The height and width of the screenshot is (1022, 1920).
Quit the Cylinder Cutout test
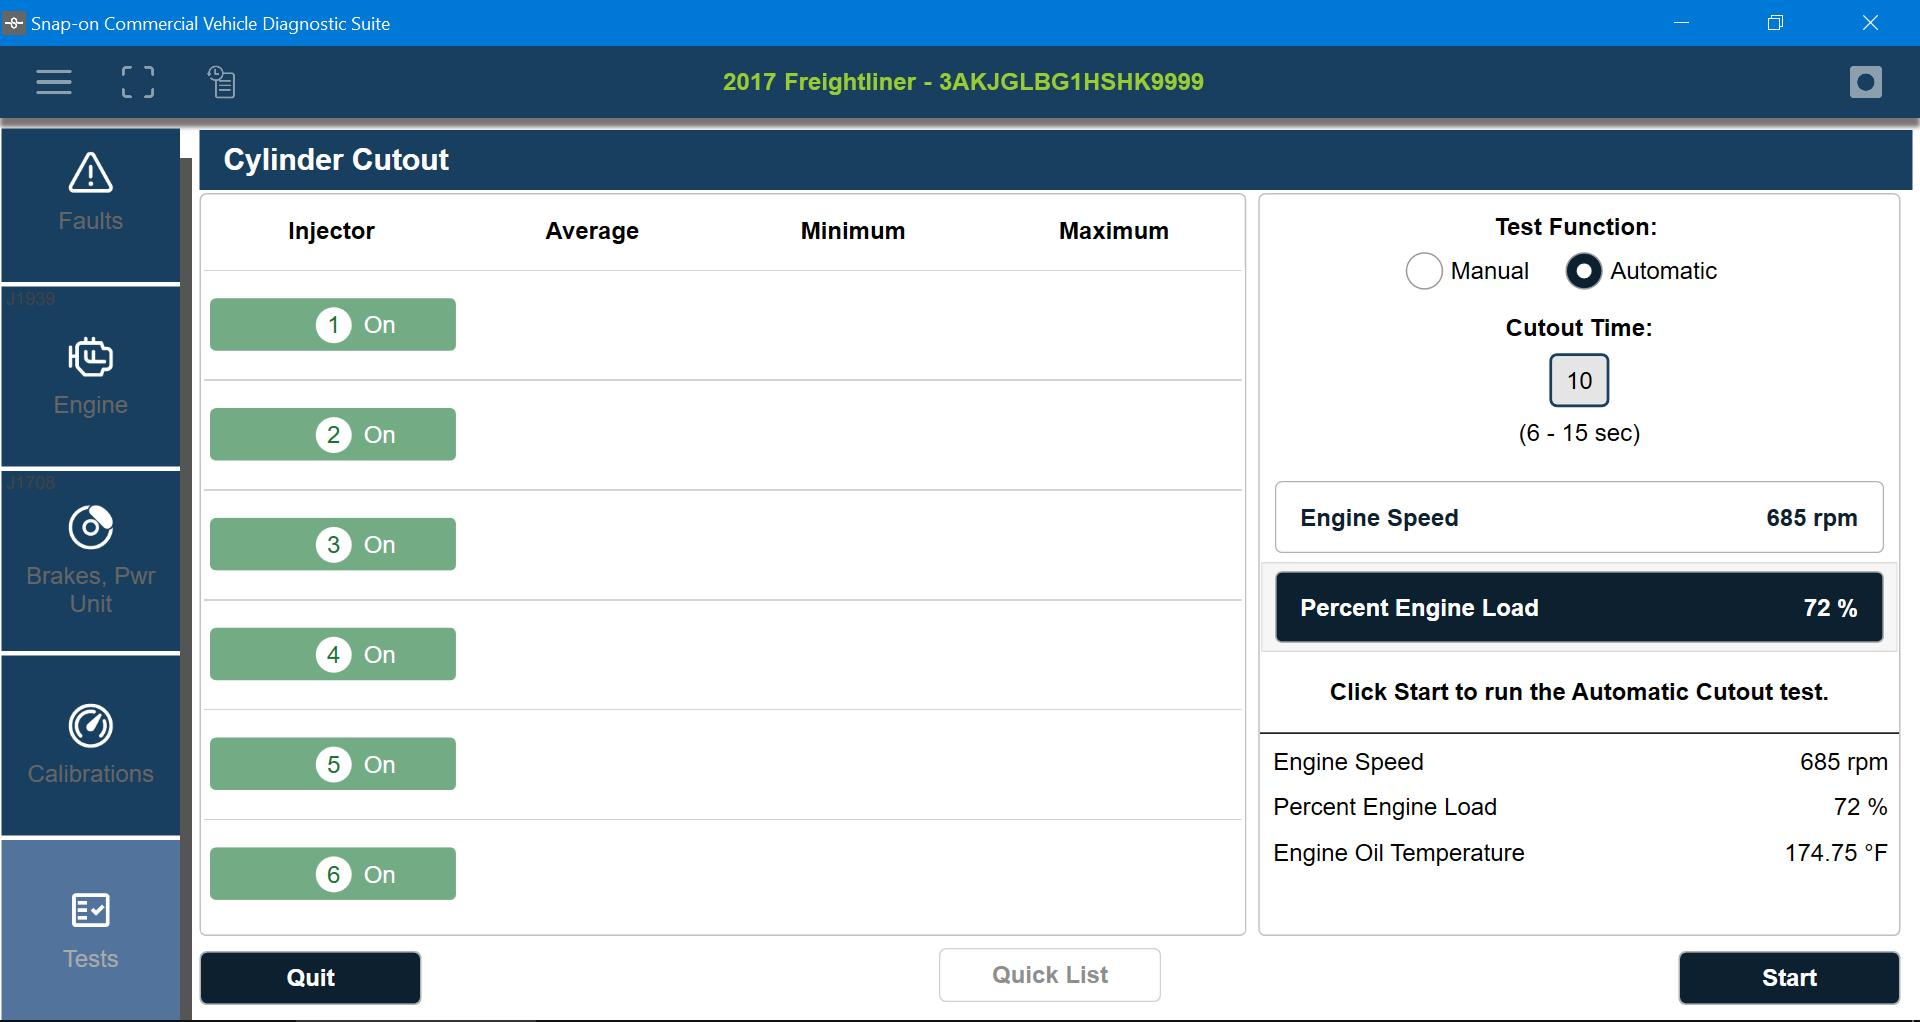pos(310,978)
